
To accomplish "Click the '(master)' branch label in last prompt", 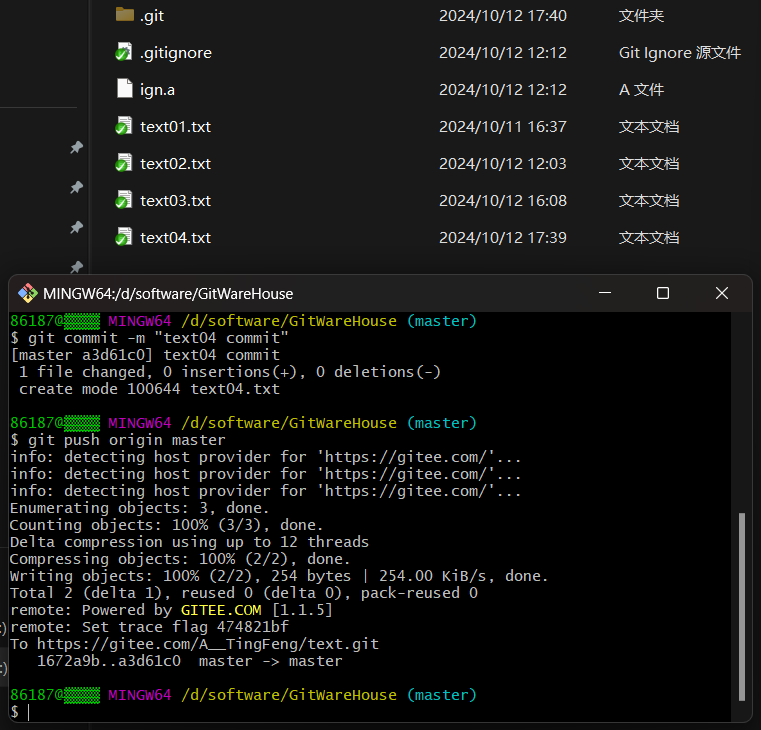I will pyautogui.click(x=442, y=695).
